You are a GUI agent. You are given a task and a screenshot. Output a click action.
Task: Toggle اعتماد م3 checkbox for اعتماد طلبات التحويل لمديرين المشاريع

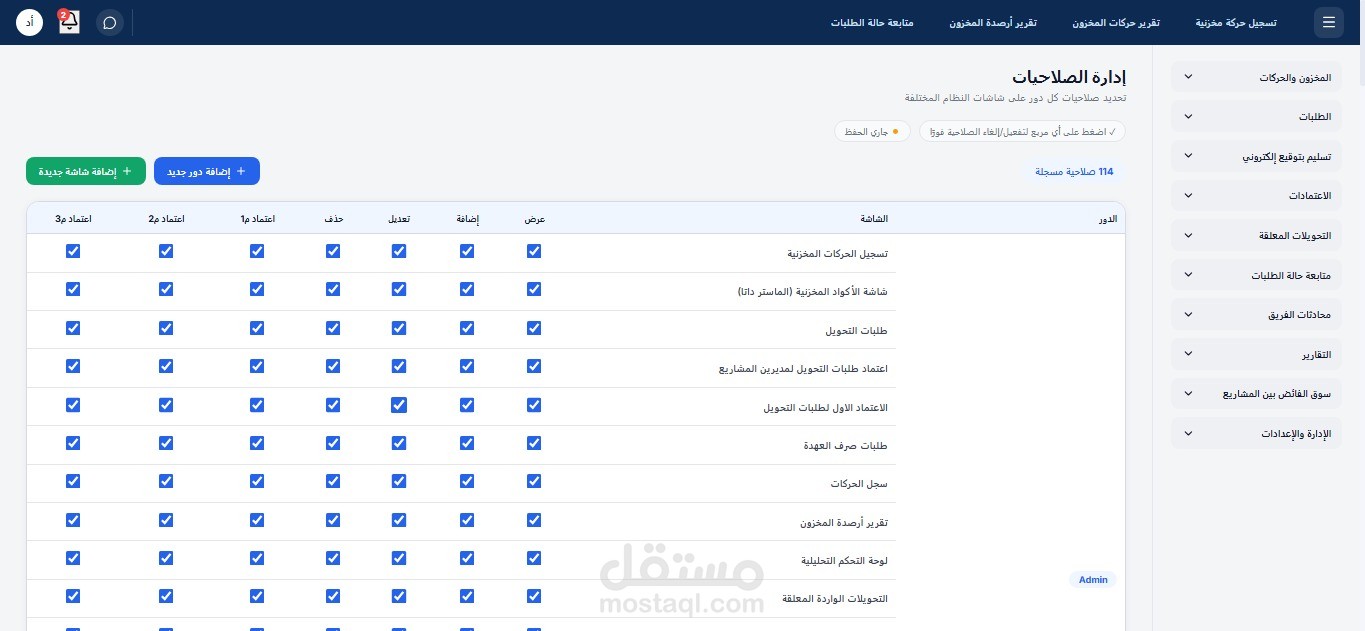(x=73, y=366)
